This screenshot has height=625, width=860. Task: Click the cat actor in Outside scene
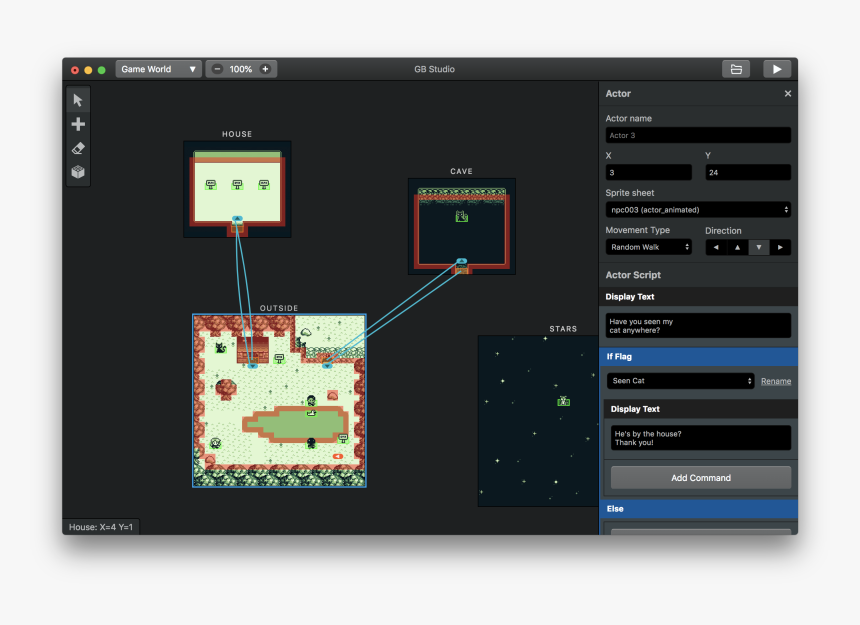point(220,348)
